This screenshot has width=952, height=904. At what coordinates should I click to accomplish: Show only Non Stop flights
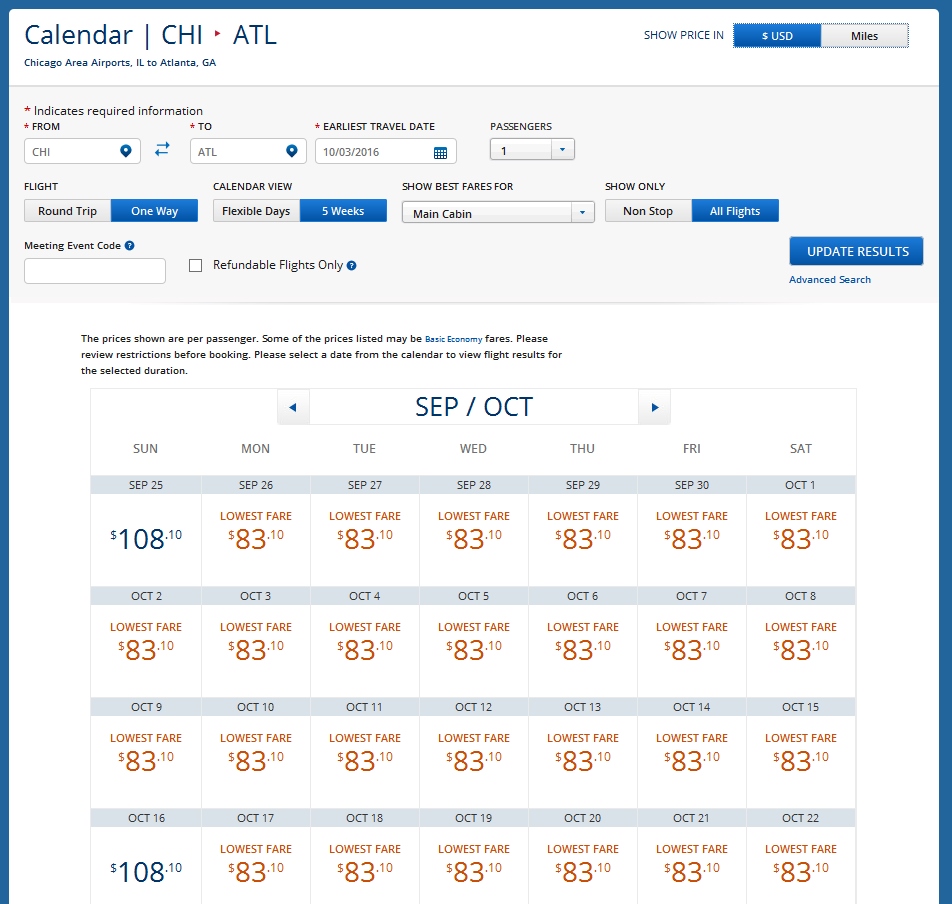coord(648,211)
